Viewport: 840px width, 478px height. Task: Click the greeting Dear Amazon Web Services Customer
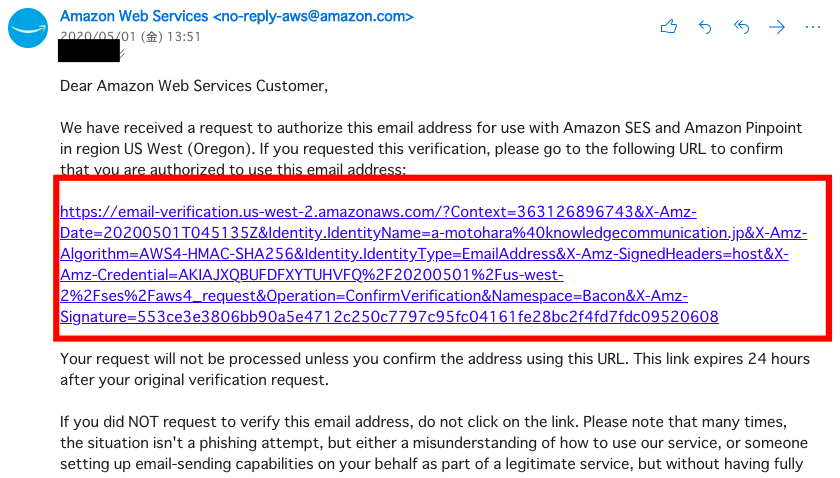(x=194, y=86)
